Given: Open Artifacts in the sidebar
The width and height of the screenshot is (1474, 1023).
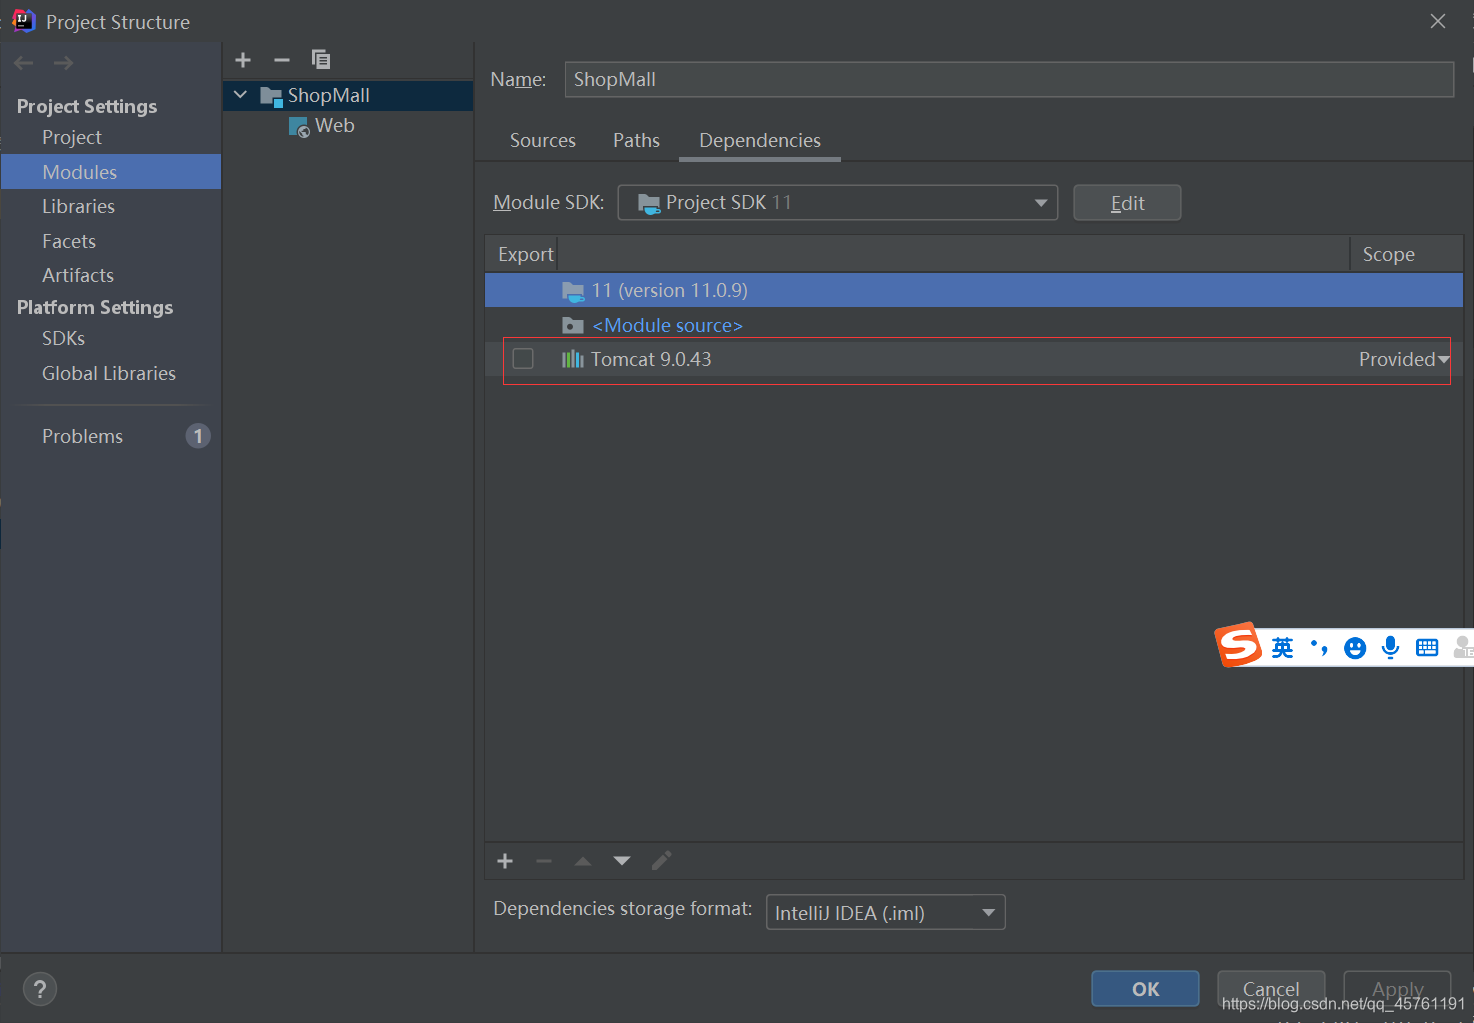Looking at the screenshot, I should point(78,275).
